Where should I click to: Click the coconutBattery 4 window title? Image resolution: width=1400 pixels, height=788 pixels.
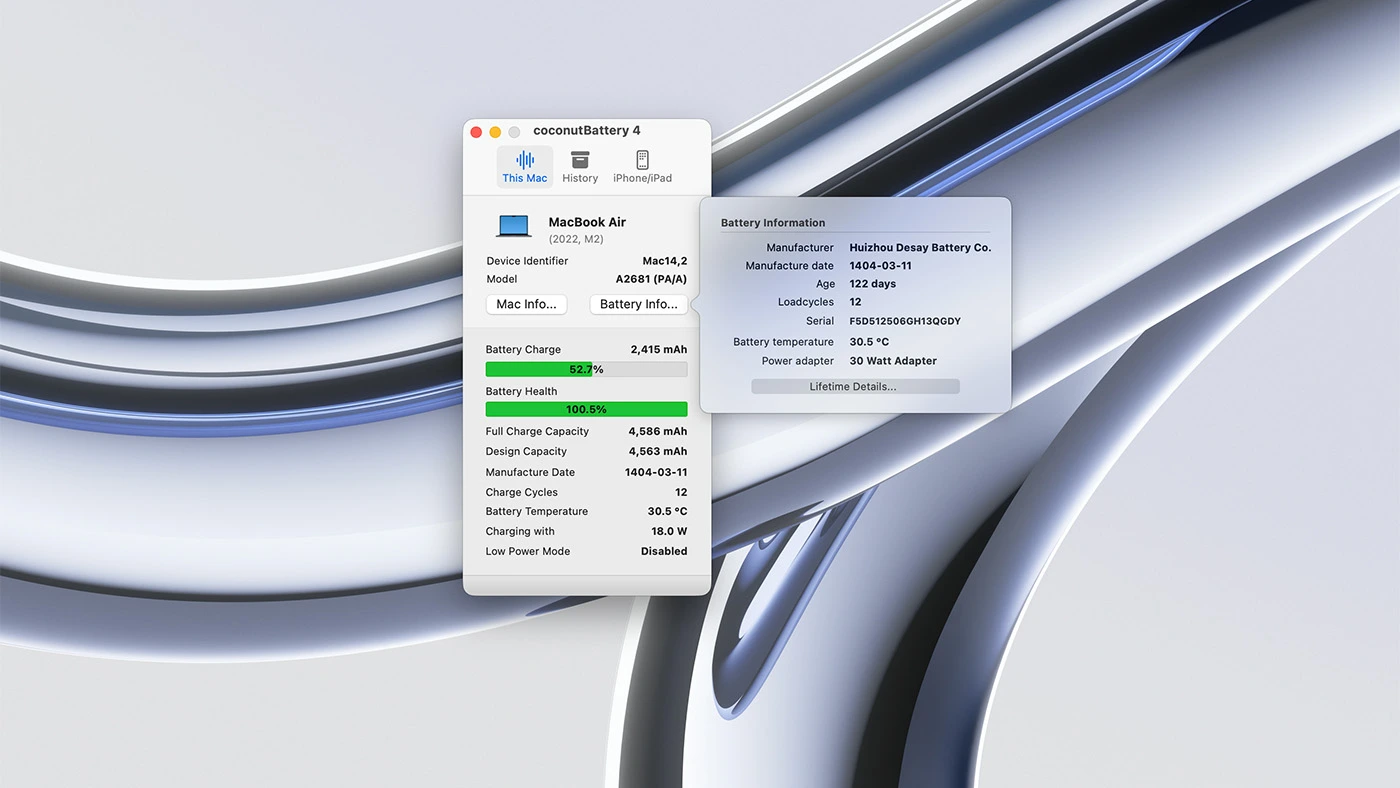coord(587,131)
